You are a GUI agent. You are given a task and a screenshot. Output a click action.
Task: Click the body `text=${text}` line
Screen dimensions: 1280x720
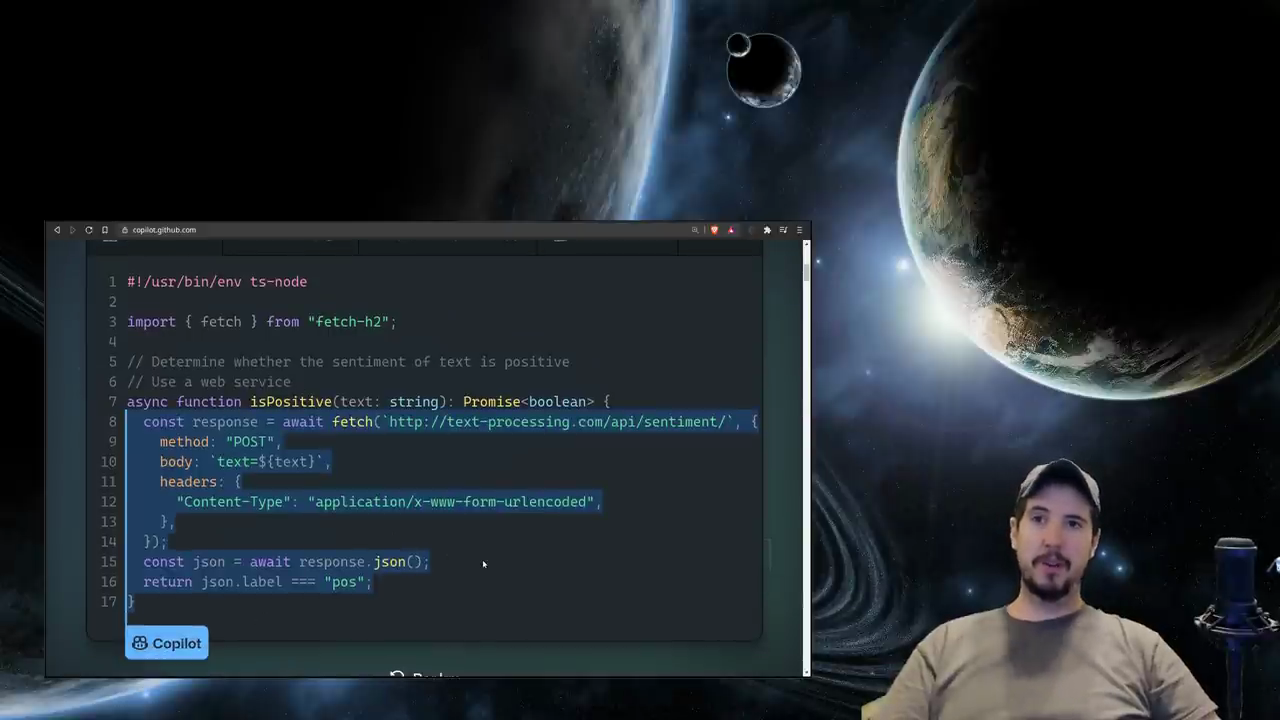point(245,462)
